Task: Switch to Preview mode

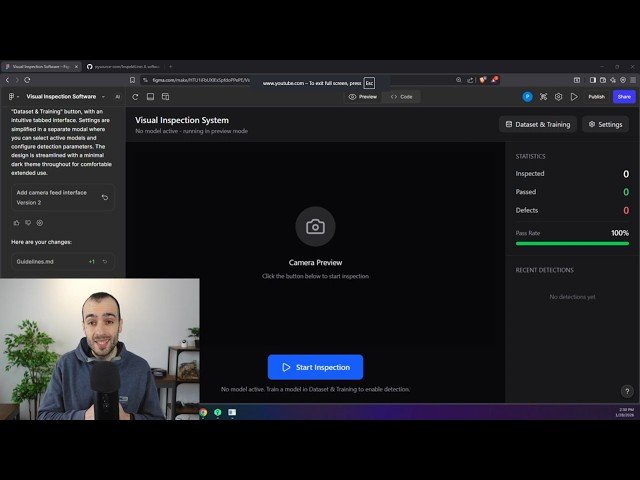Action: click(363, 97)
